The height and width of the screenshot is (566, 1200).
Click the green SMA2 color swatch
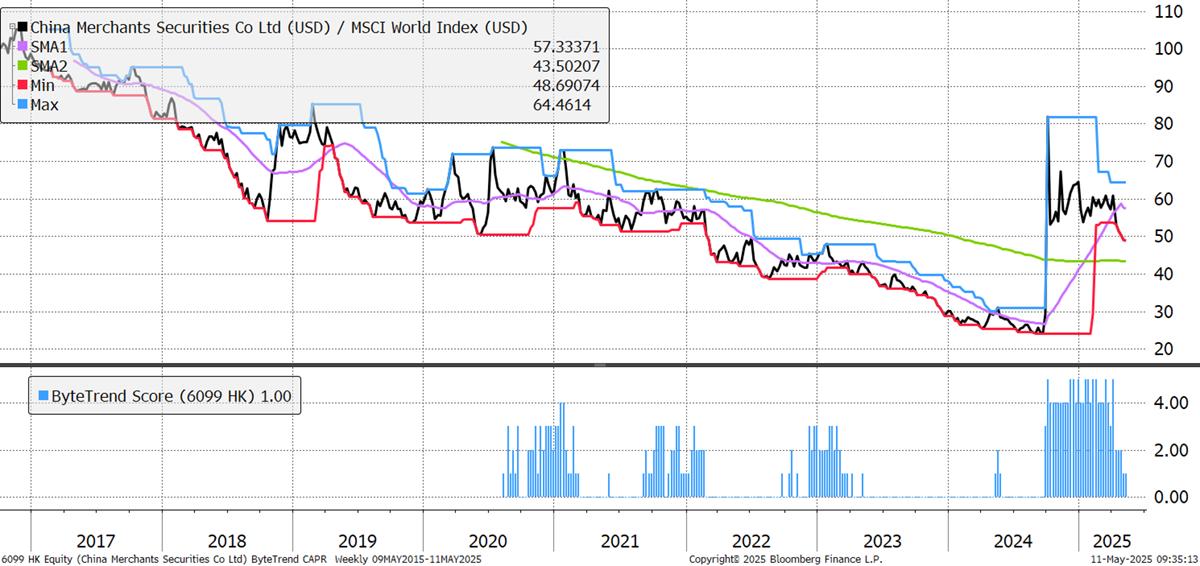[23, 66]
